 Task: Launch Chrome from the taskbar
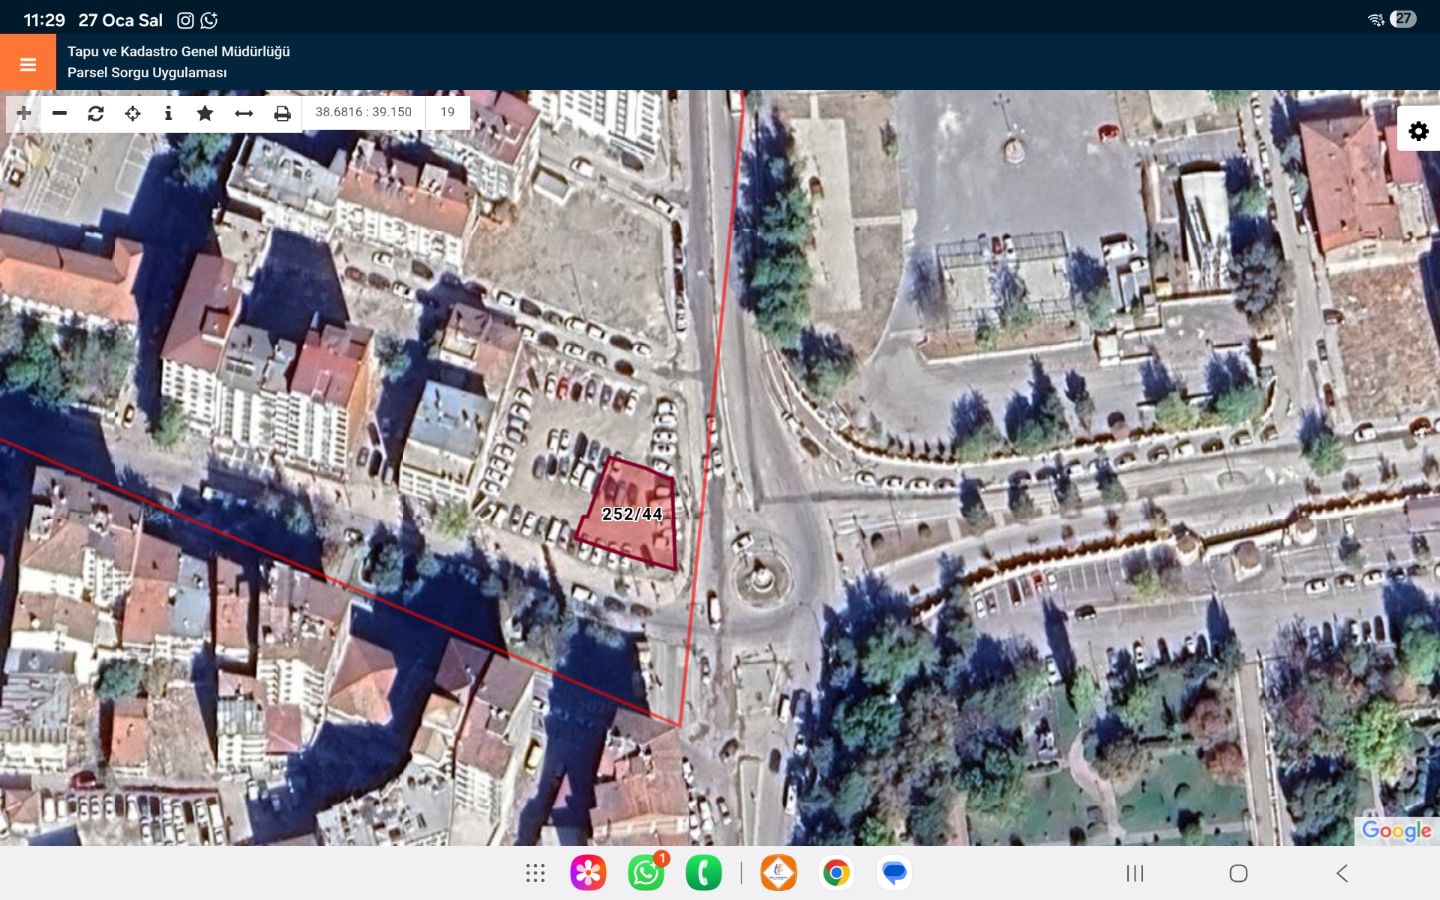(x=836, y=873)
